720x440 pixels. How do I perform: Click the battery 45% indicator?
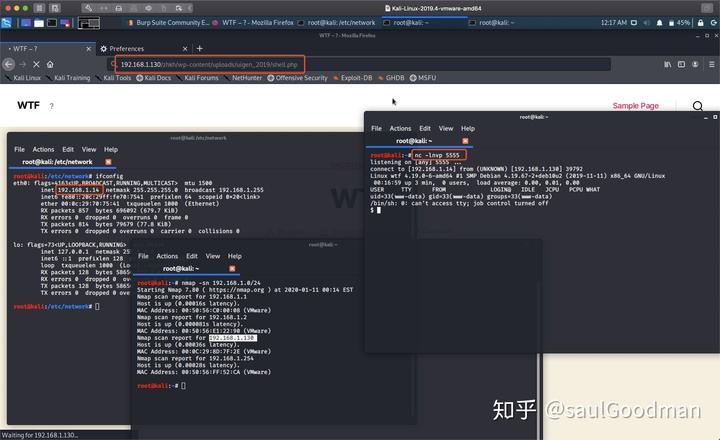[x=679, y=23]
